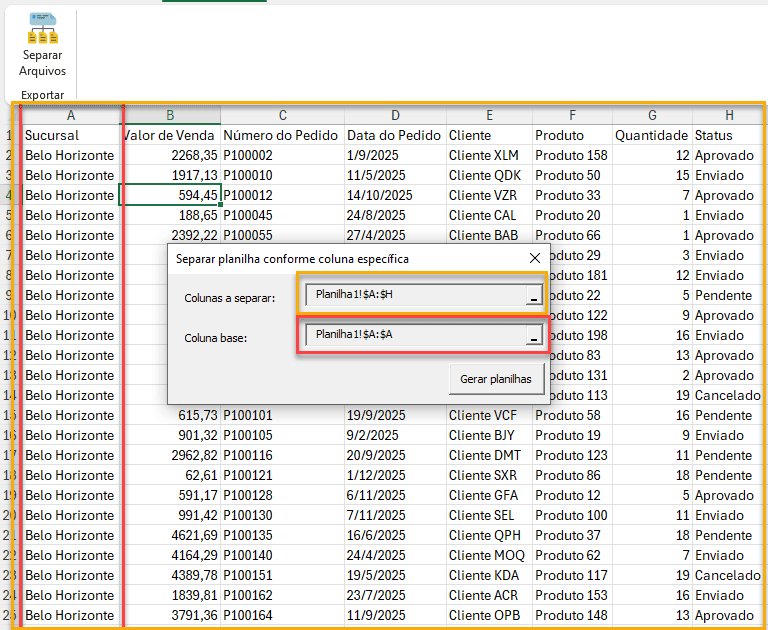The width and height of the screenshot is (768, 630).
Task: Select column C header
Action: (x=282, y=115)
